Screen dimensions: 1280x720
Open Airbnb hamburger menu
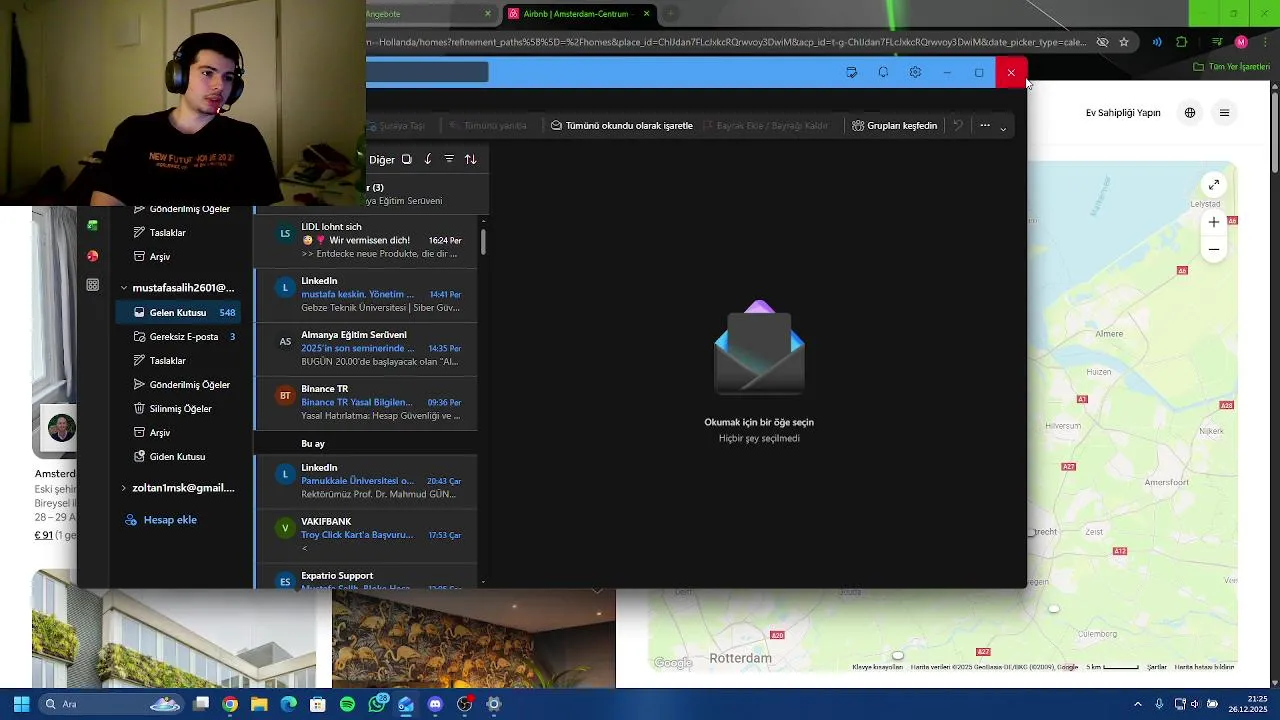pyautogui.click(x=1224, y=113)
